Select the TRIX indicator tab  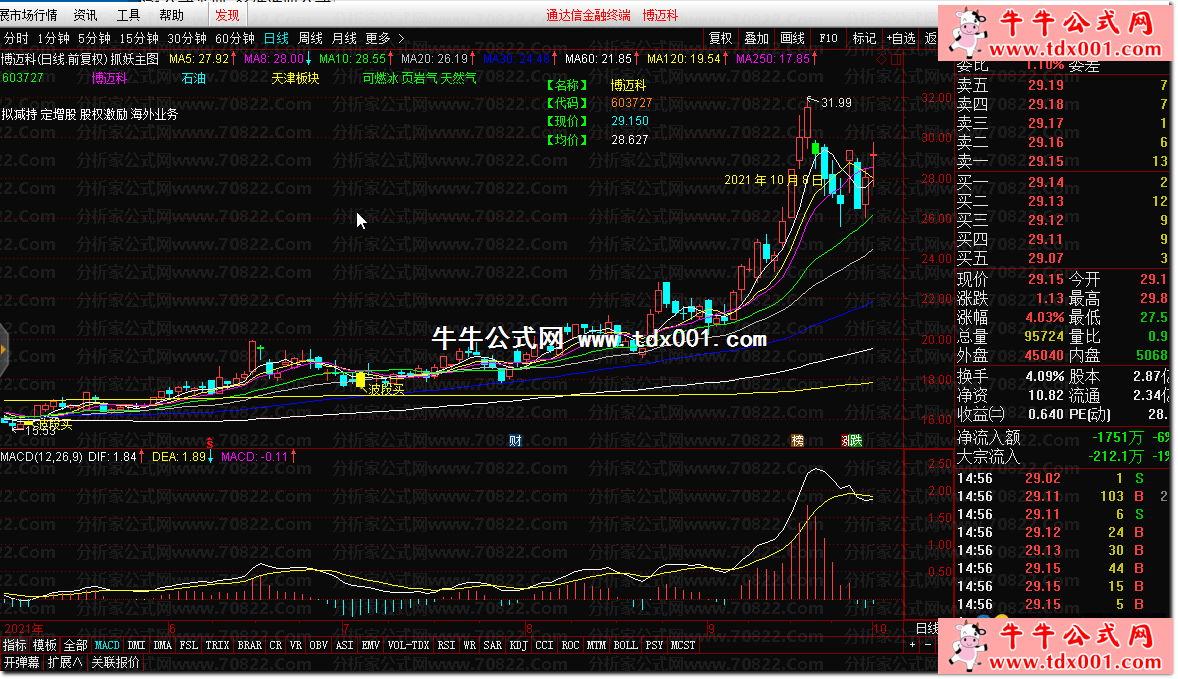pos(217,645)
